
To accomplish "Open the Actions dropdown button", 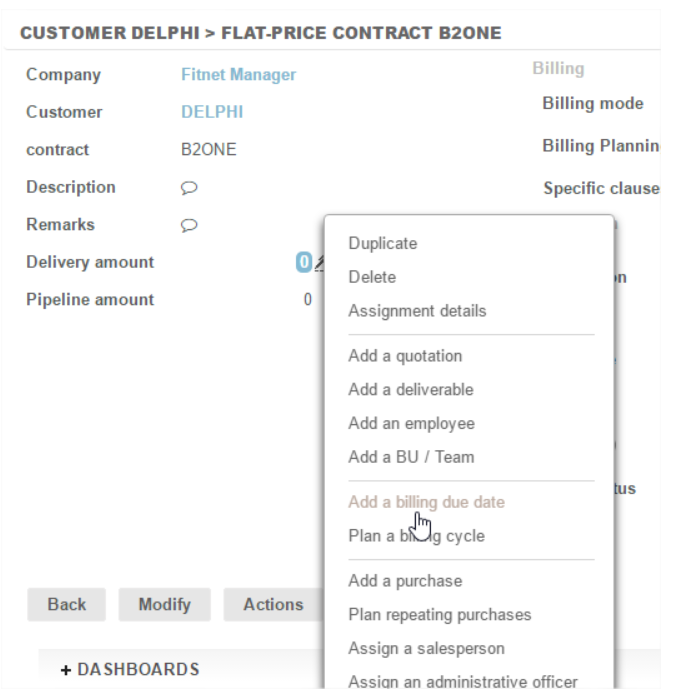I will 273,604.
